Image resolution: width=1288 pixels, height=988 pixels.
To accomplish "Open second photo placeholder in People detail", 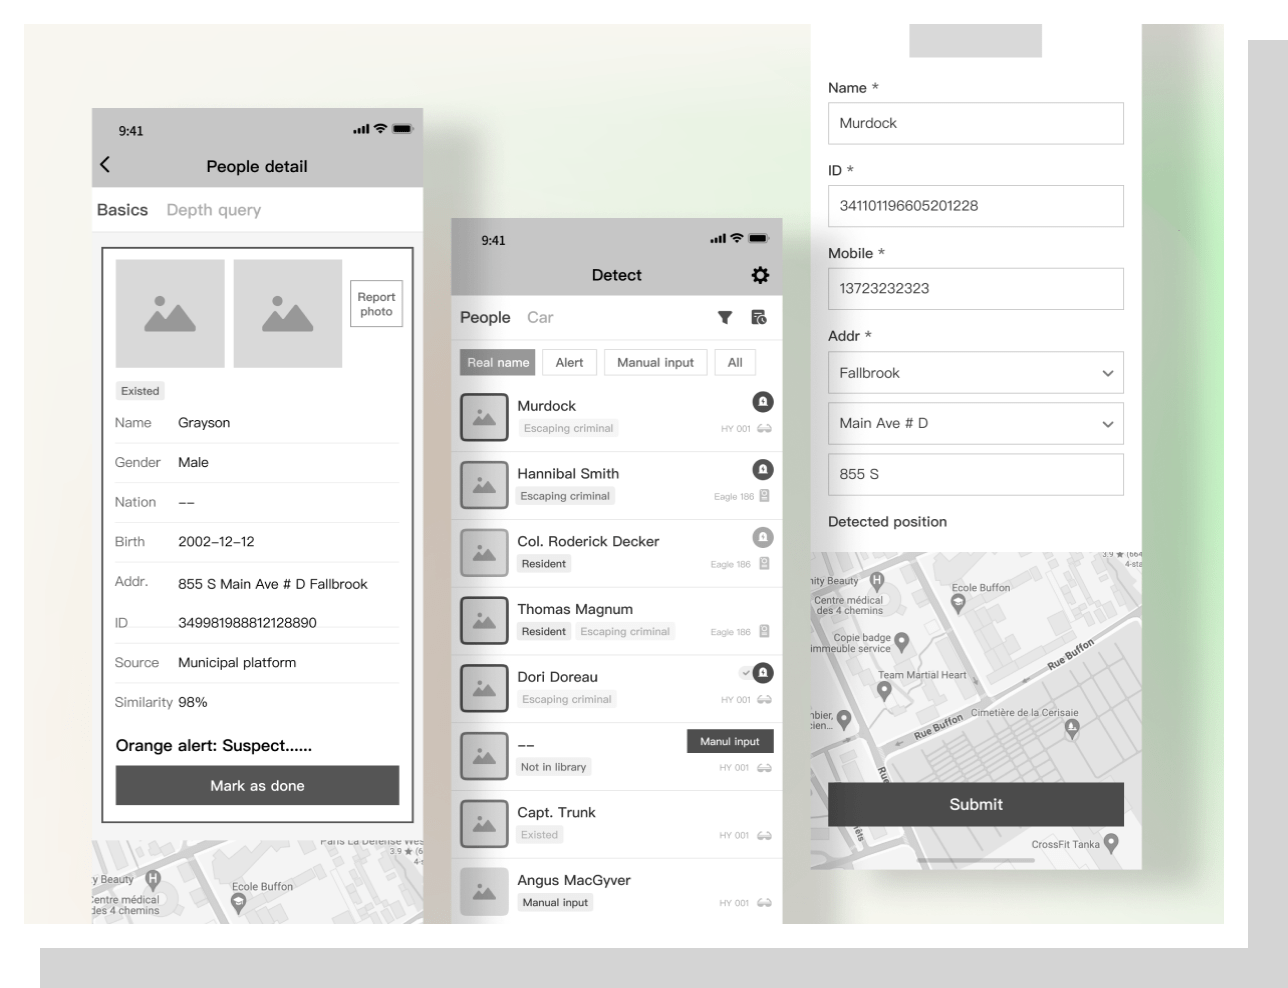I will pyautogui.click(x=288, y=313).
